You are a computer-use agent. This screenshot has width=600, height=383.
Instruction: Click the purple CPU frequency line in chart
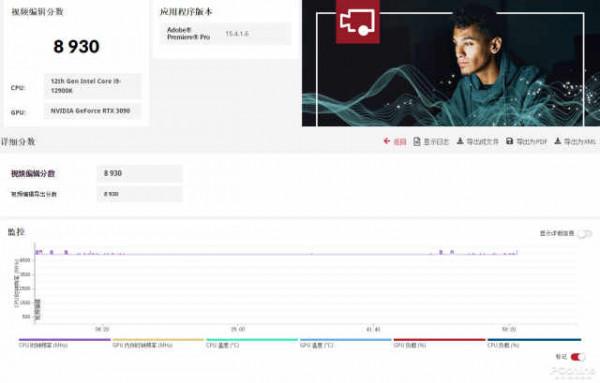(x=276, y=253)
